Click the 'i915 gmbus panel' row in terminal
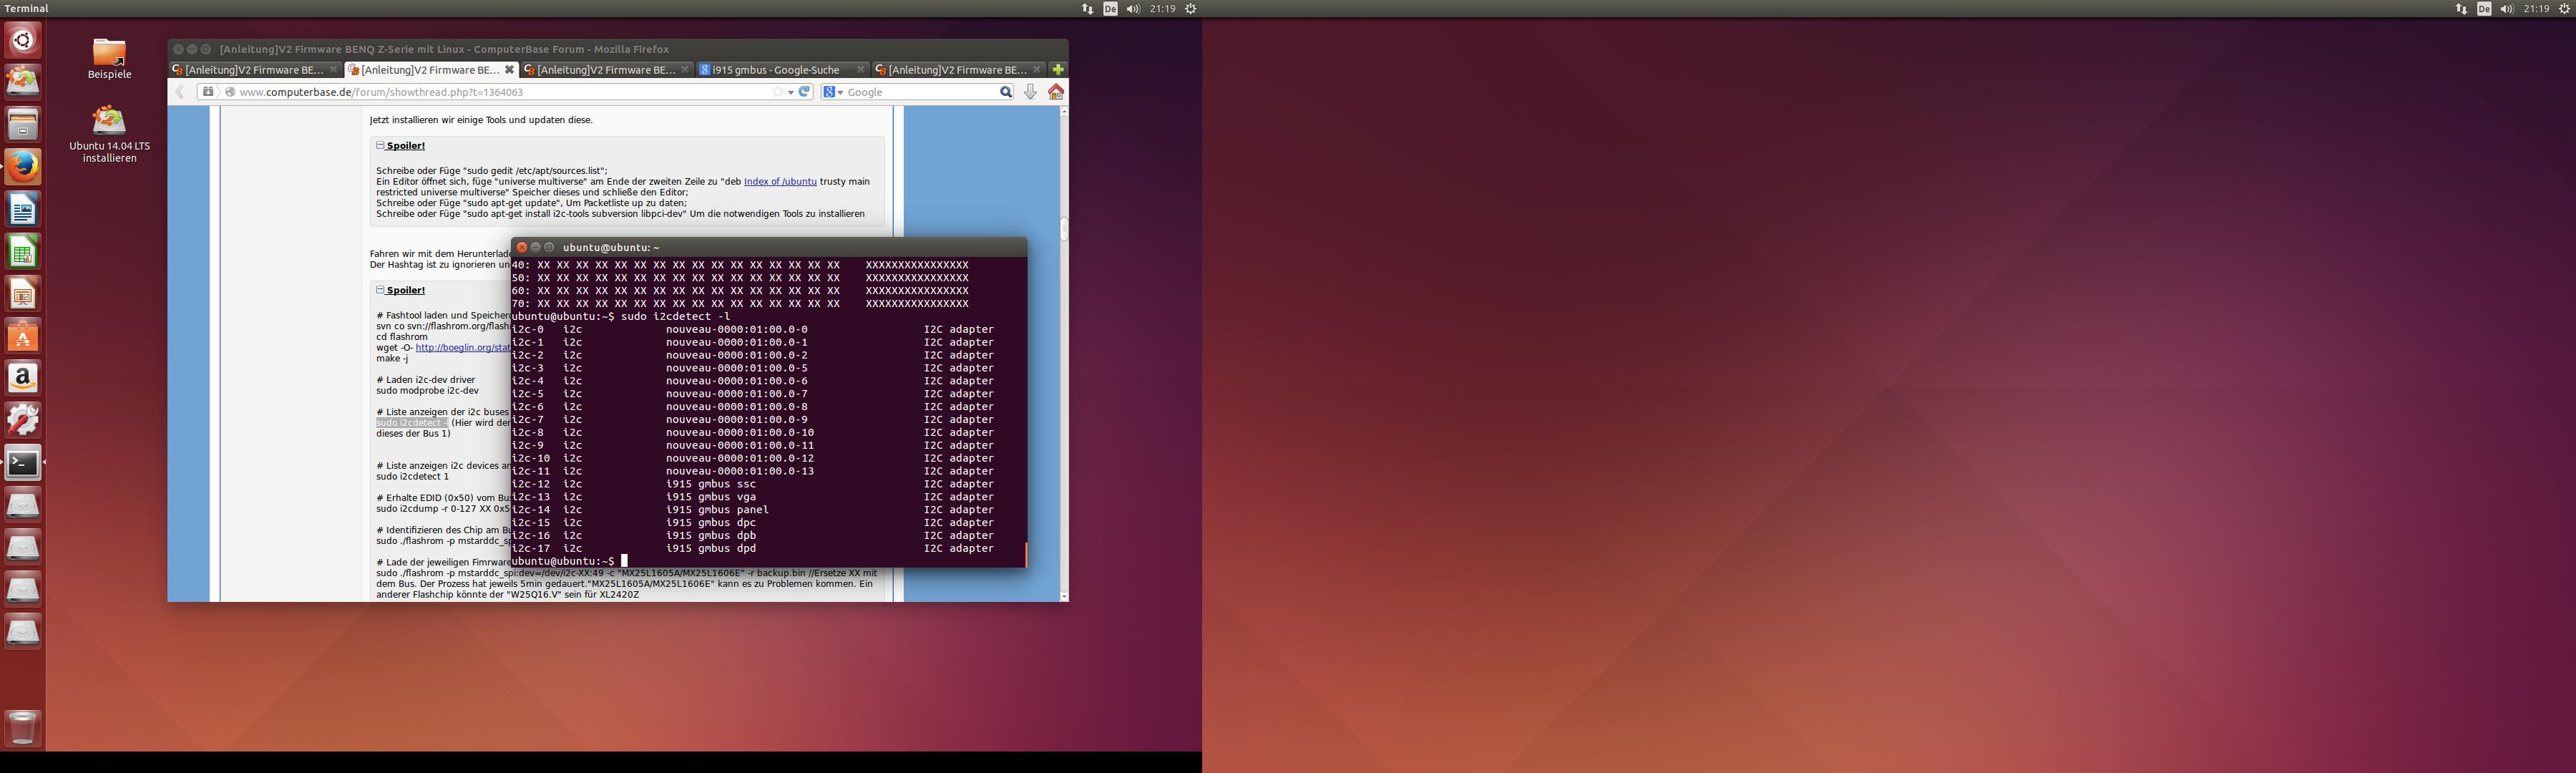Viewport: 2576px width, 773px height. [x=753, y=510]
